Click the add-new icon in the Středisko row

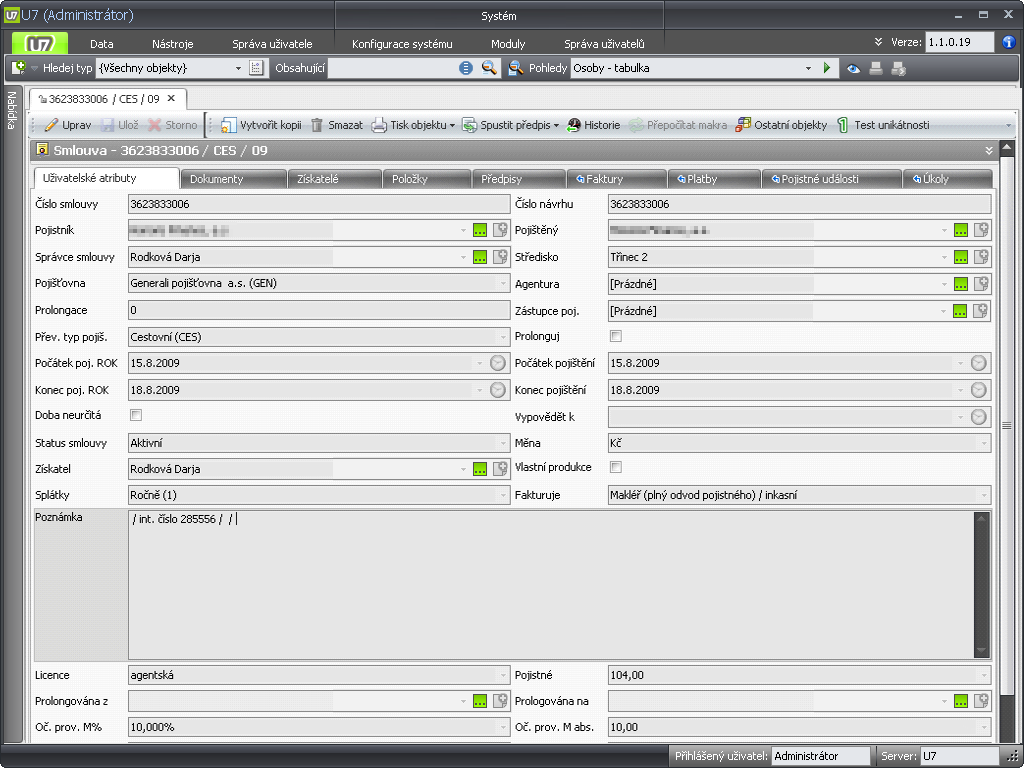point(981,257)
